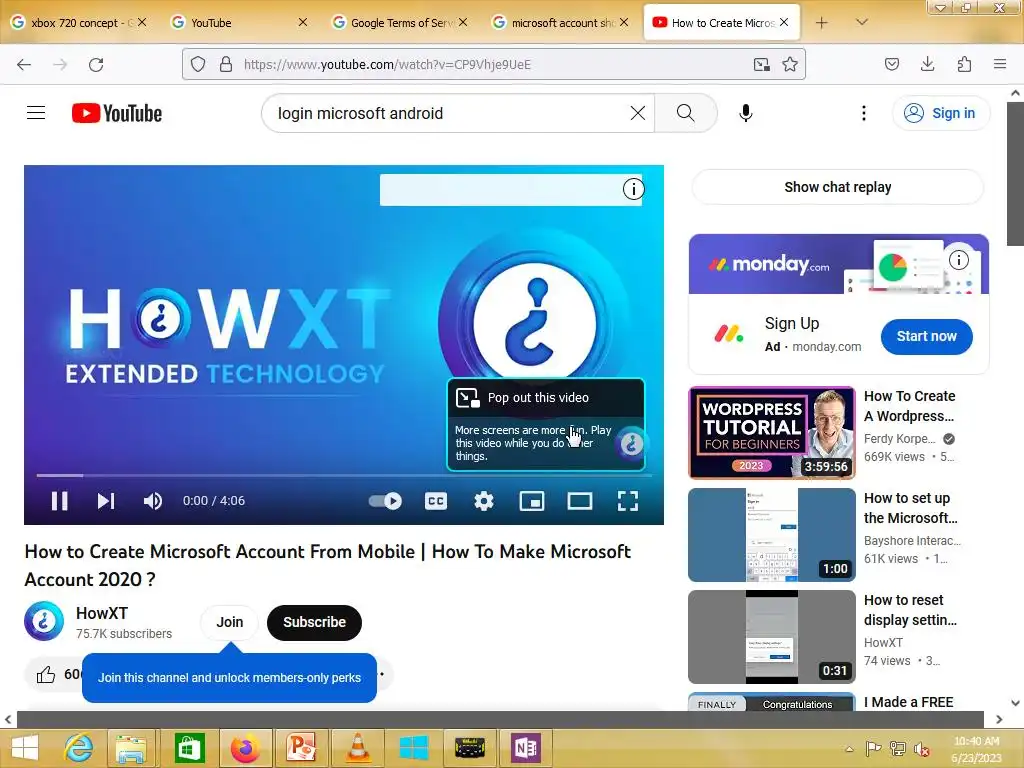Open WordPress Tutorial video thumbnail
1024x768 pixels.
[x=771, y=433]
